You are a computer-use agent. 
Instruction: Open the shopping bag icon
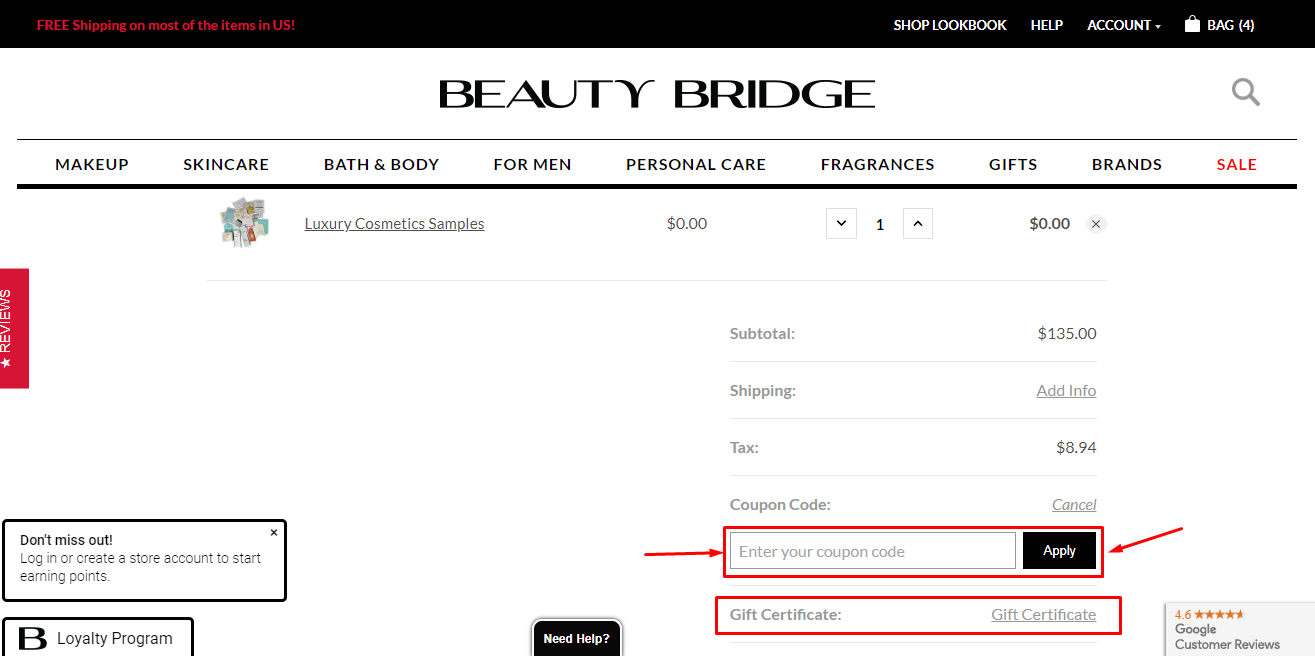(x=1192, y=24)
